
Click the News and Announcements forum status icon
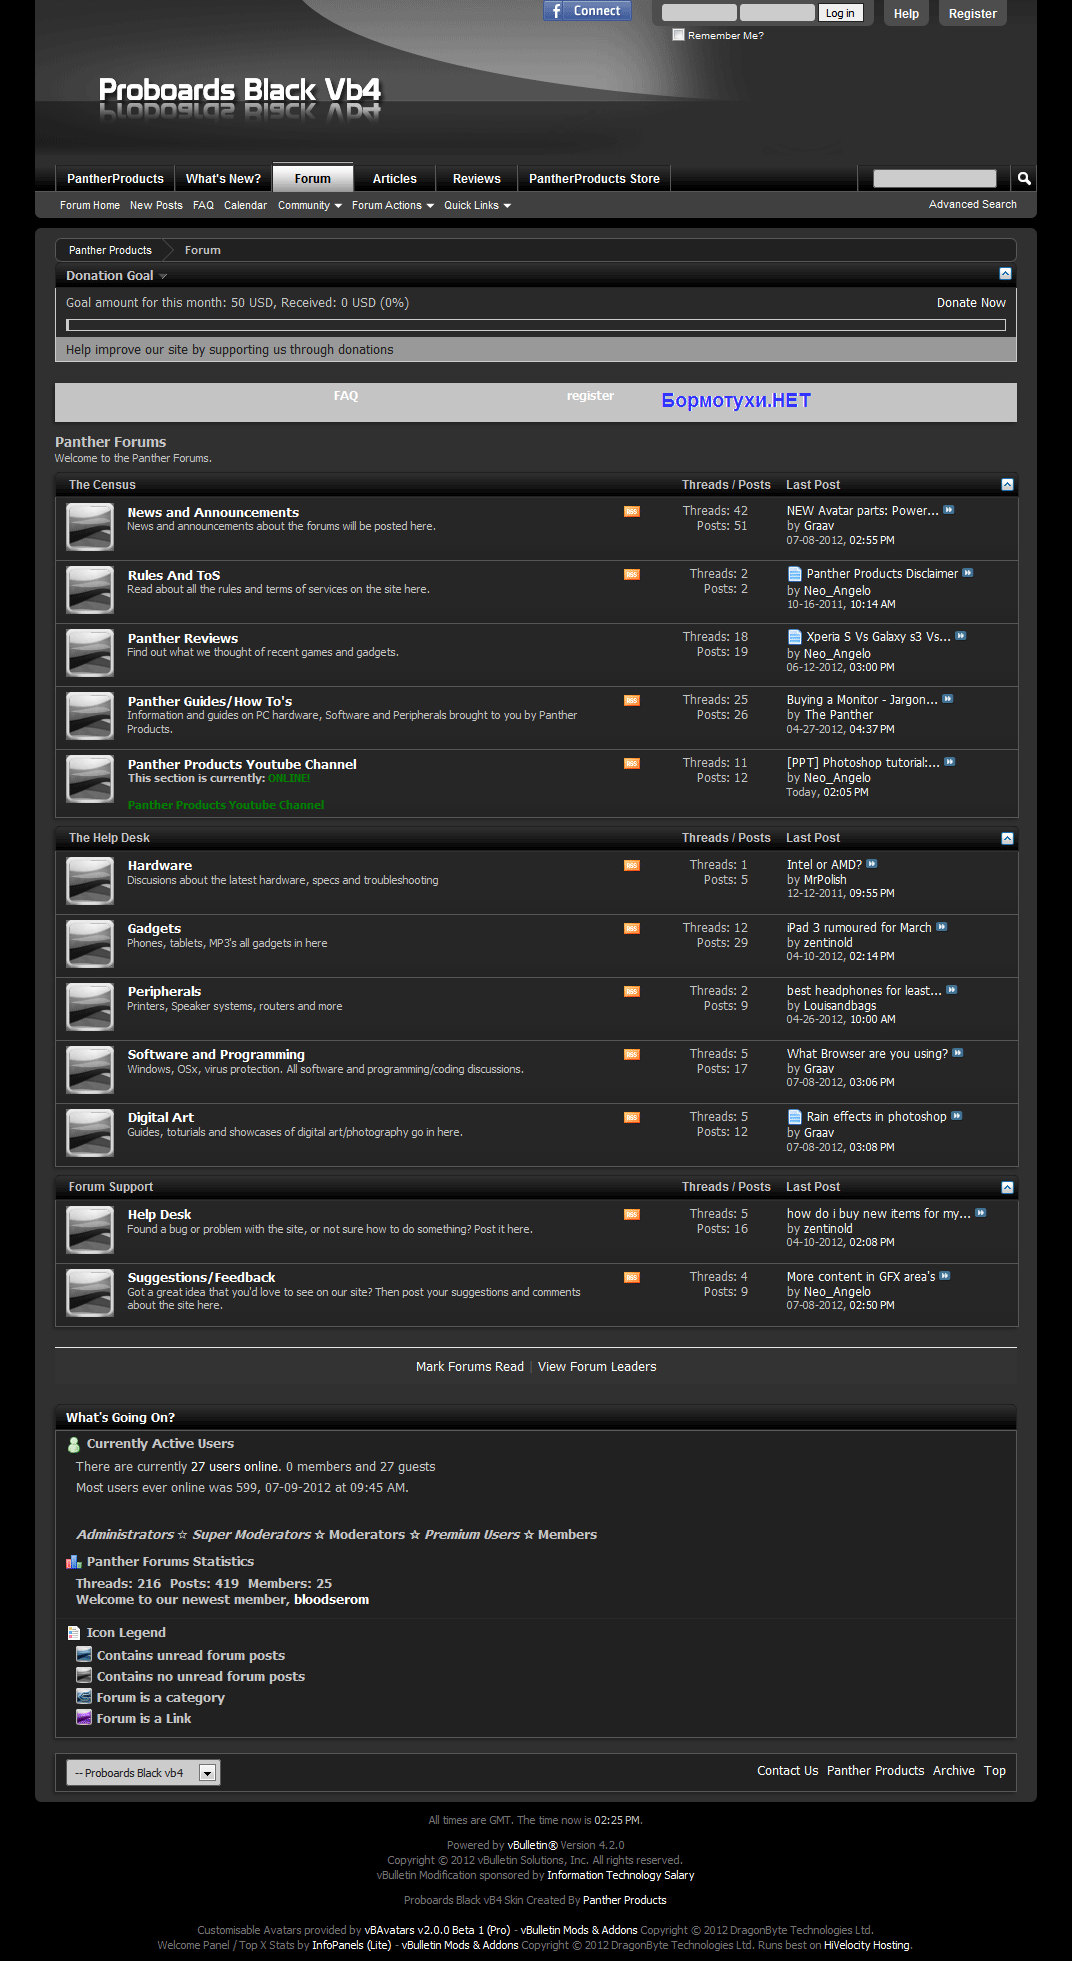point(90,527)
